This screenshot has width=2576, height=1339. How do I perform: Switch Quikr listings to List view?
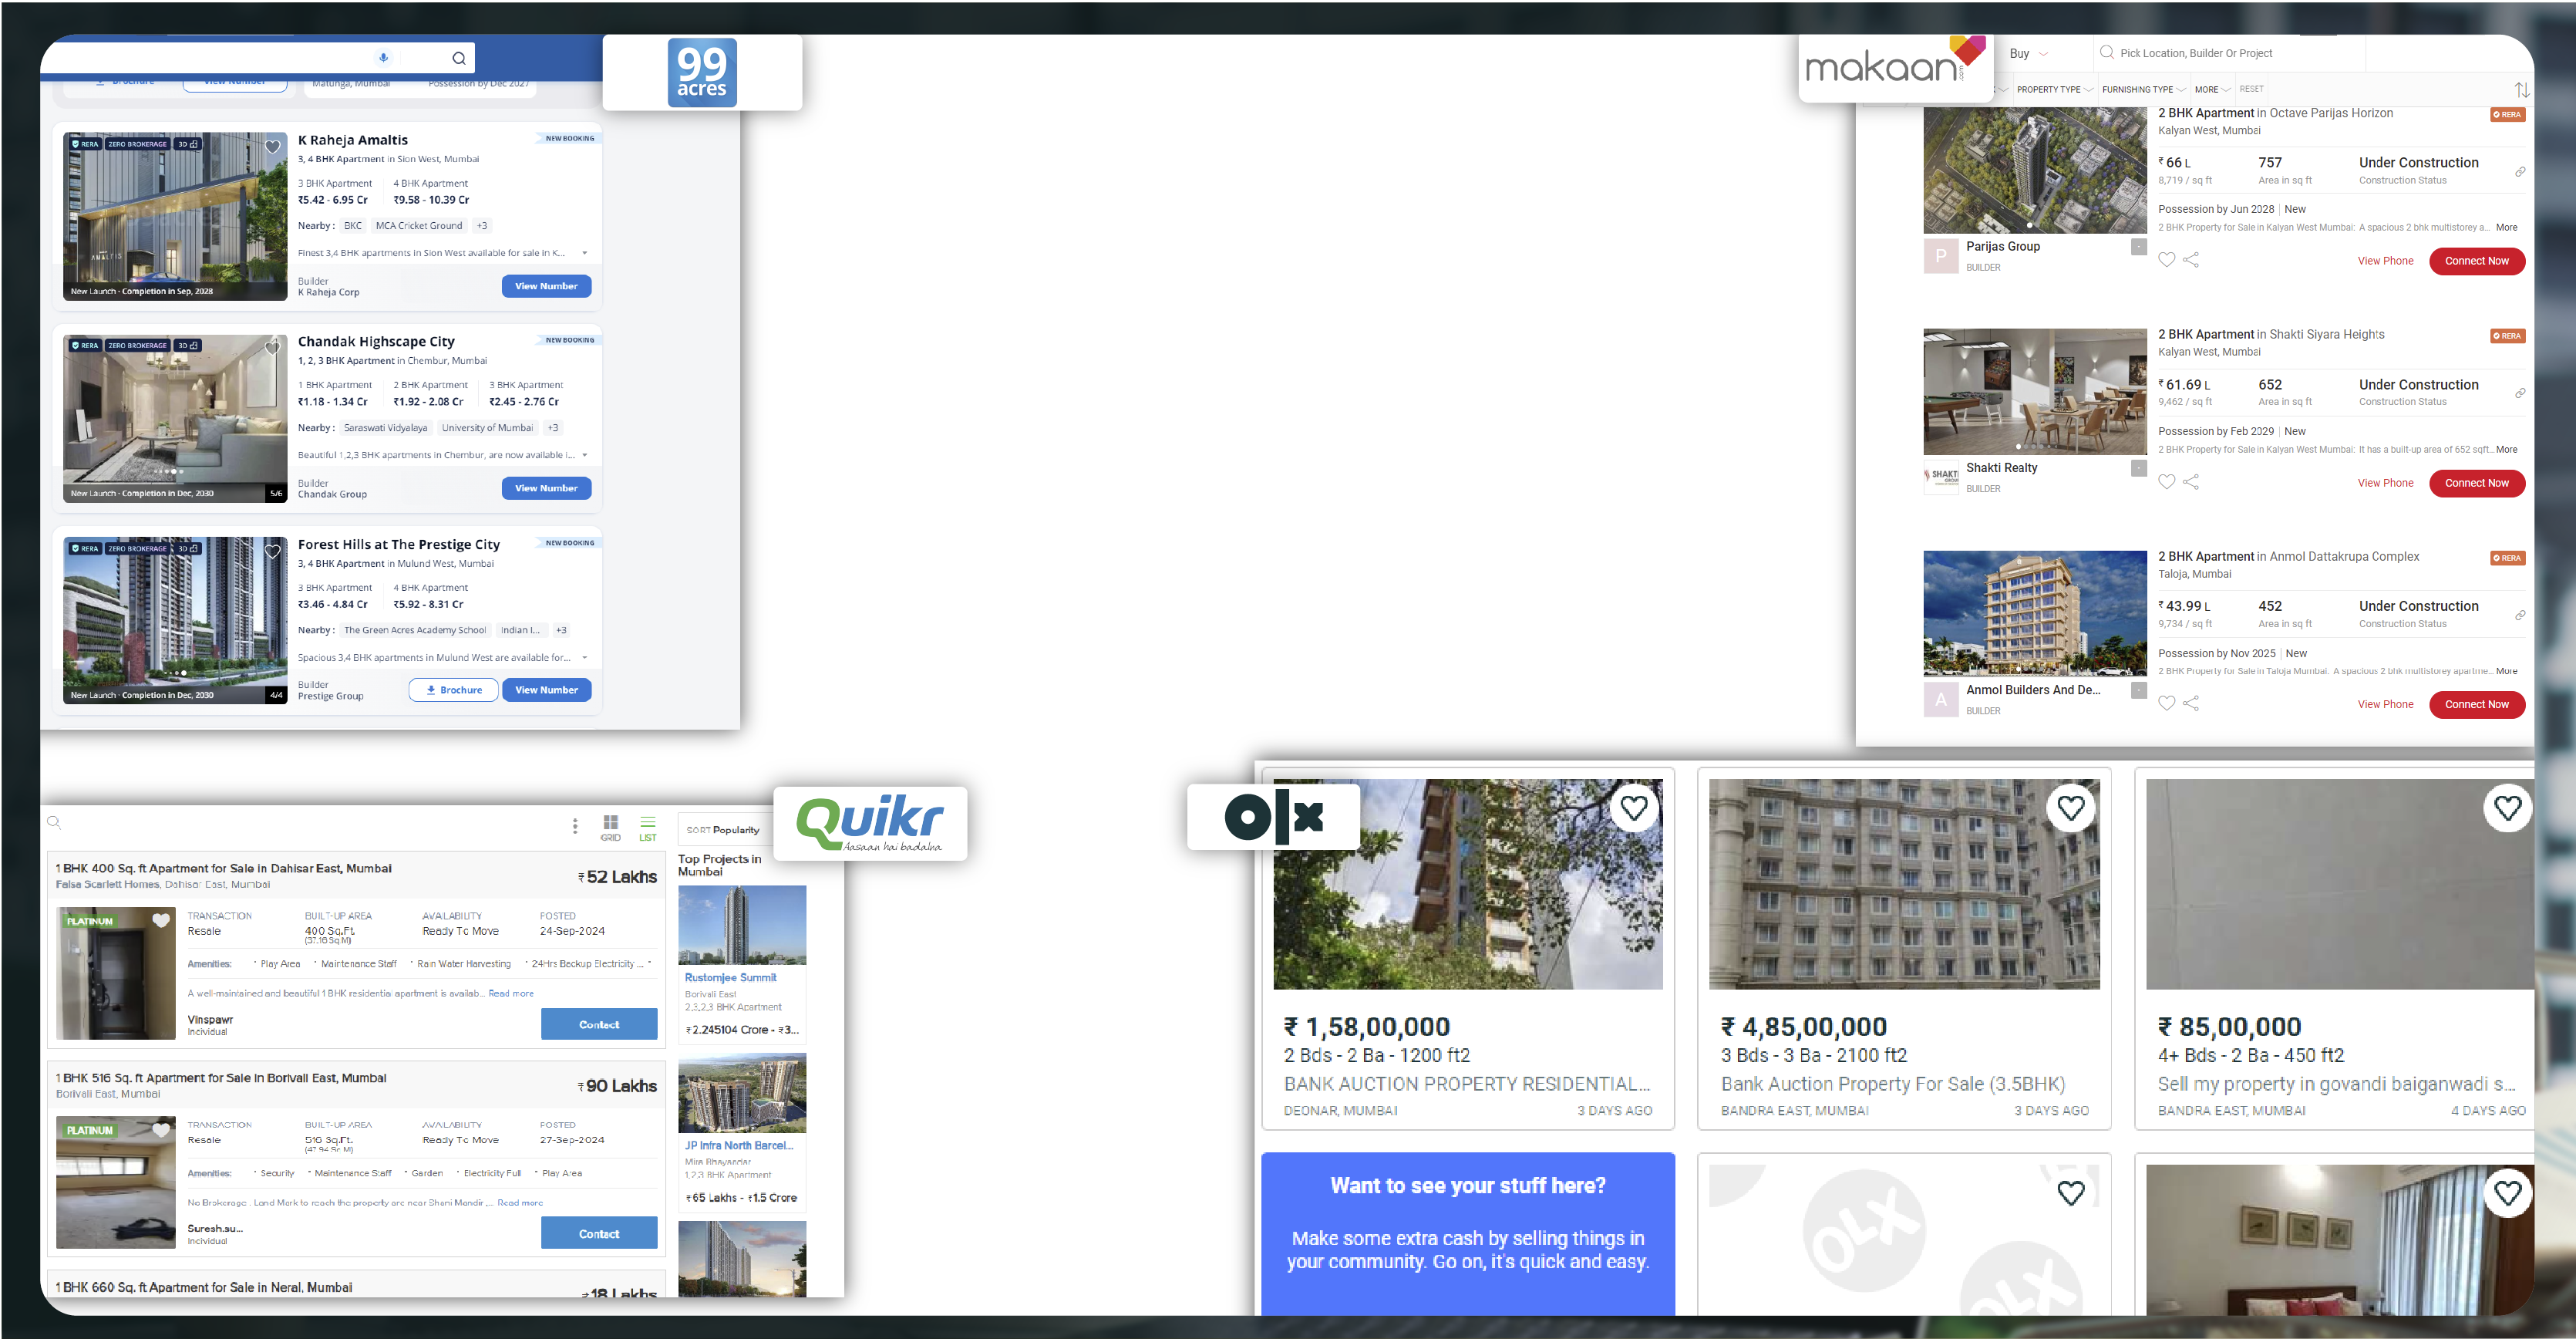[648, 827]
